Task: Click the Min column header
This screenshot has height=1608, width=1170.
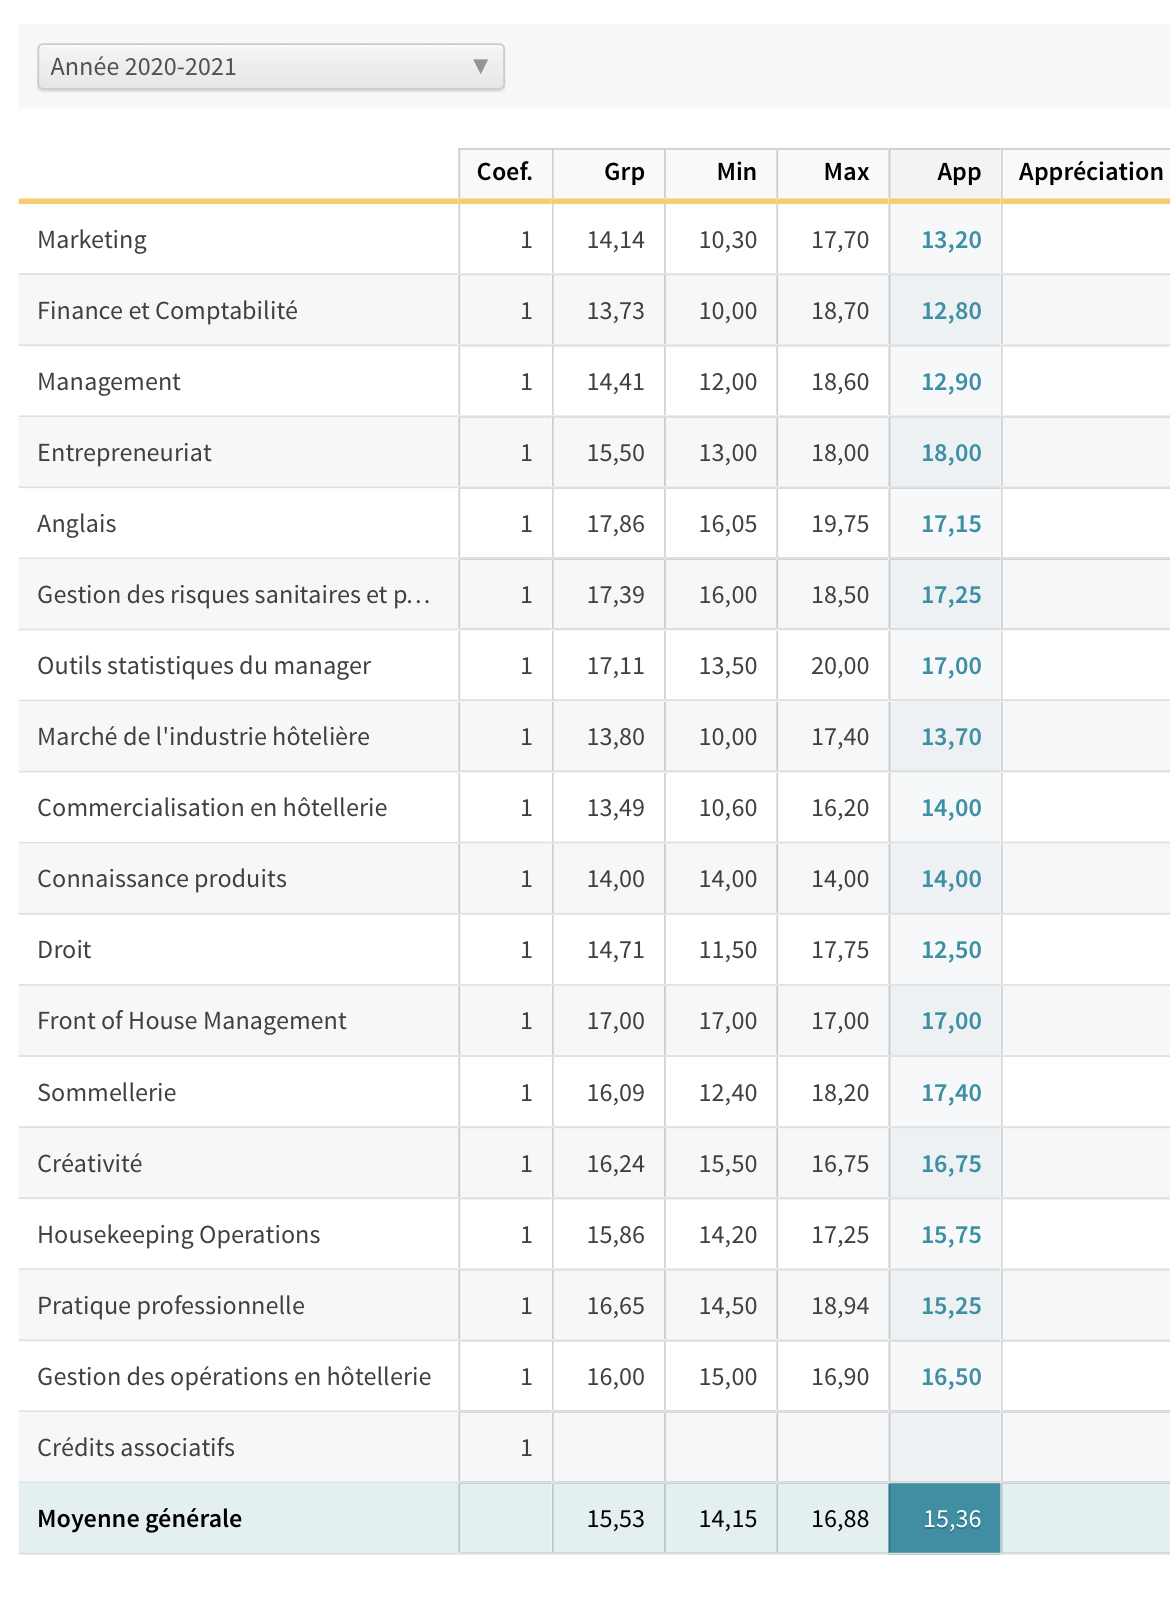Action: 736,172
